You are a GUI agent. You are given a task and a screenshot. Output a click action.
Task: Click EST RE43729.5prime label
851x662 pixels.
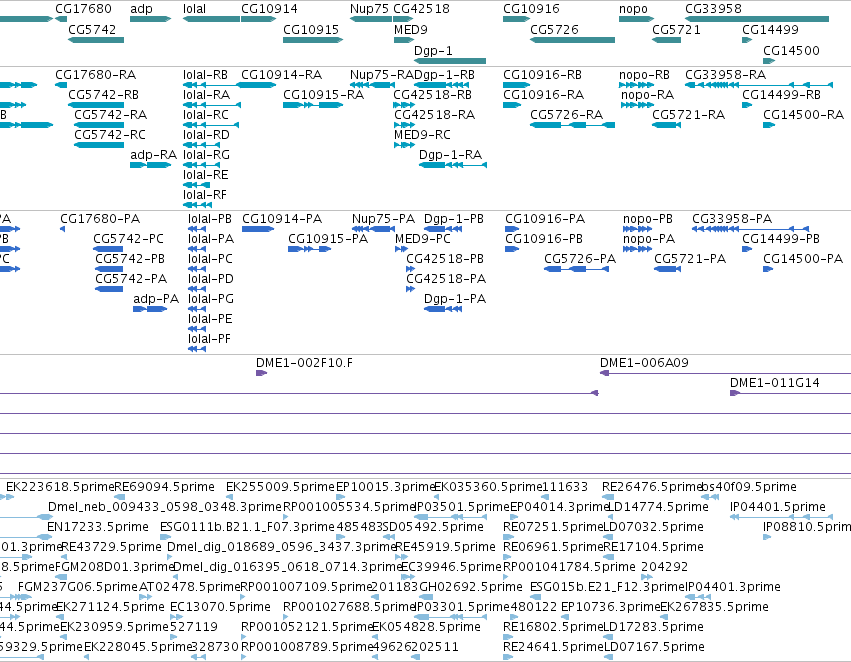pos(111,546)
